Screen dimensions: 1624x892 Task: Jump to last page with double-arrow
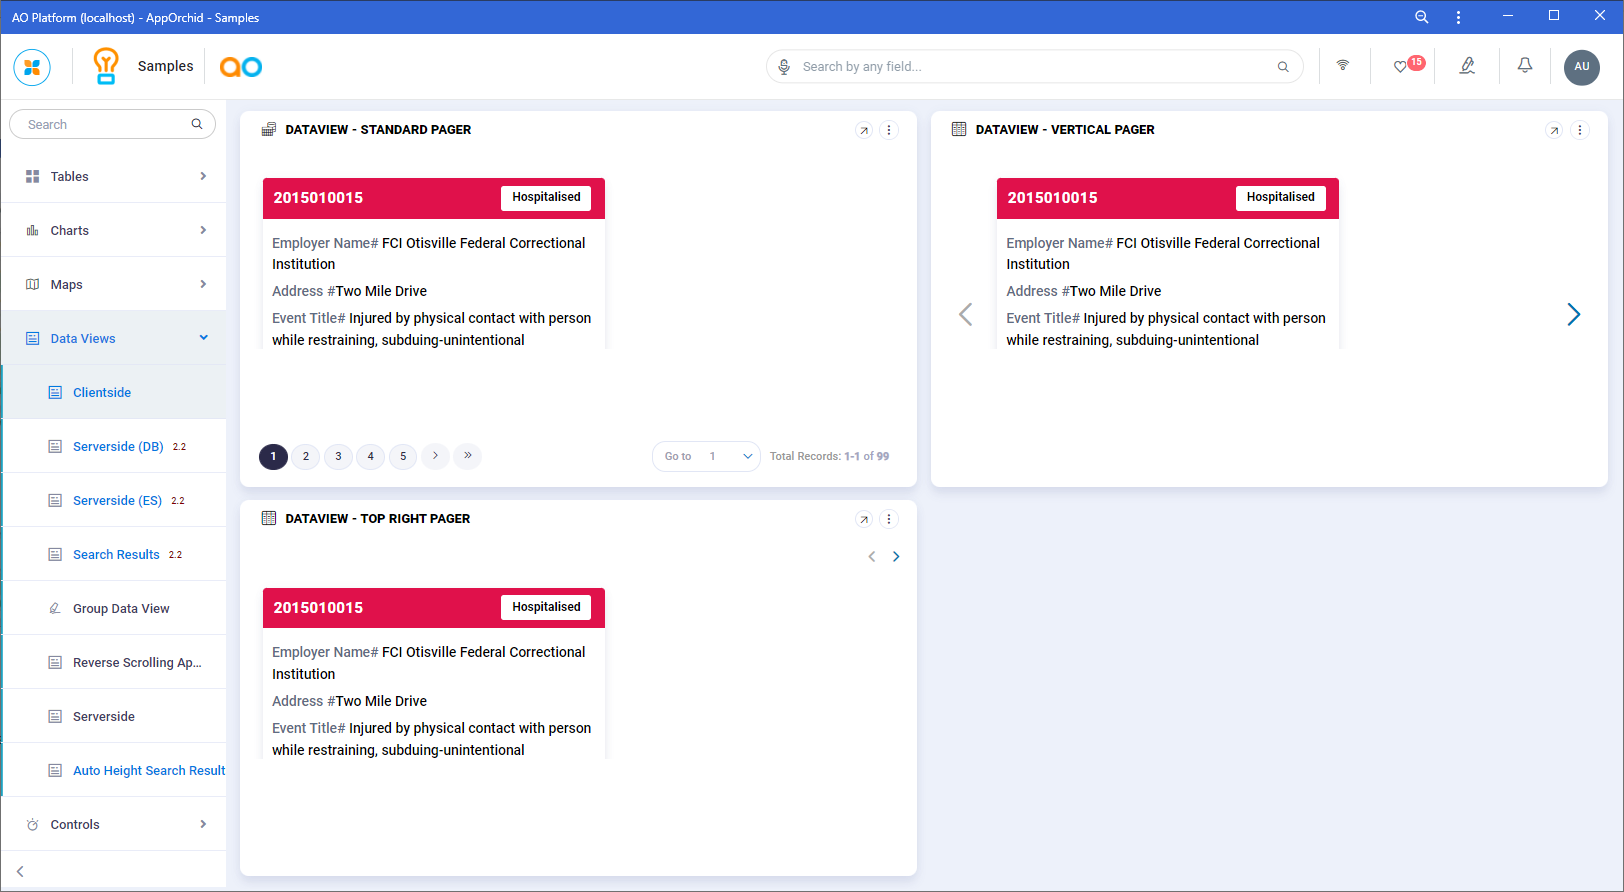467,456
